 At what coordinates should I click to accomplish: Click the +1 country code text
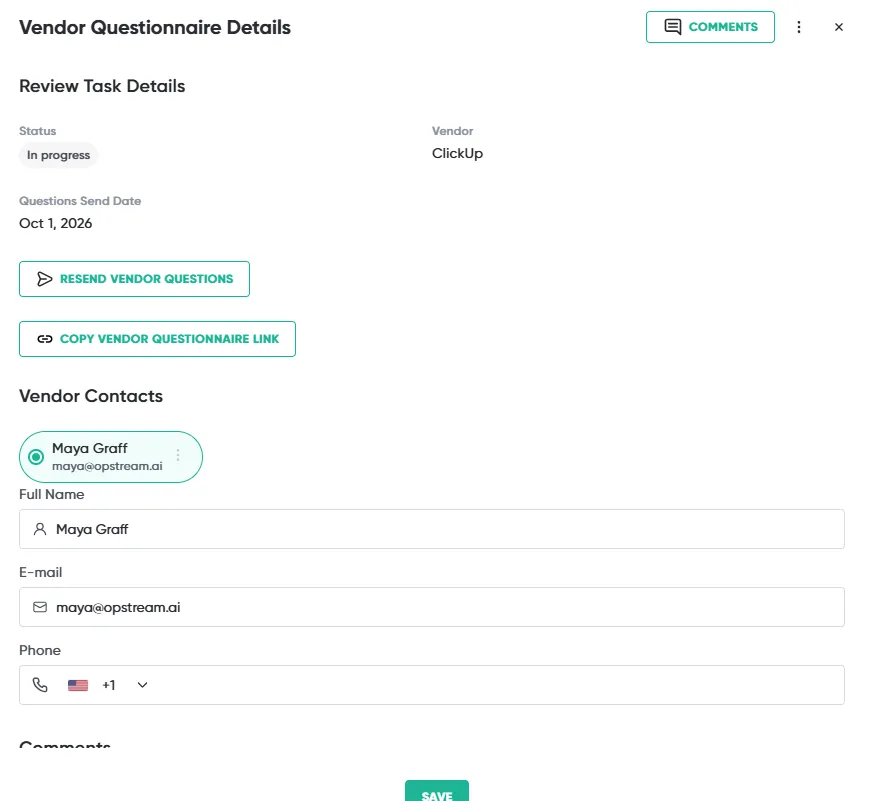pyautogui.click(x=109, y=685)
